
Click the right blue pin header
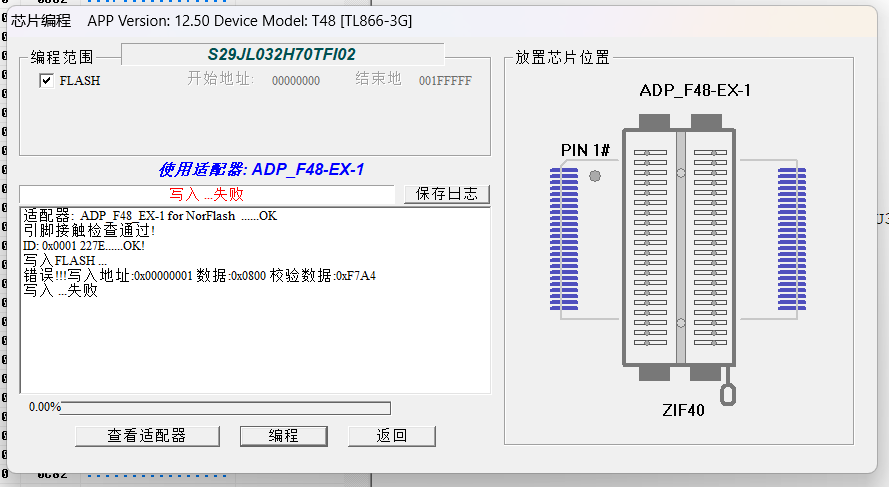point(793,238)
